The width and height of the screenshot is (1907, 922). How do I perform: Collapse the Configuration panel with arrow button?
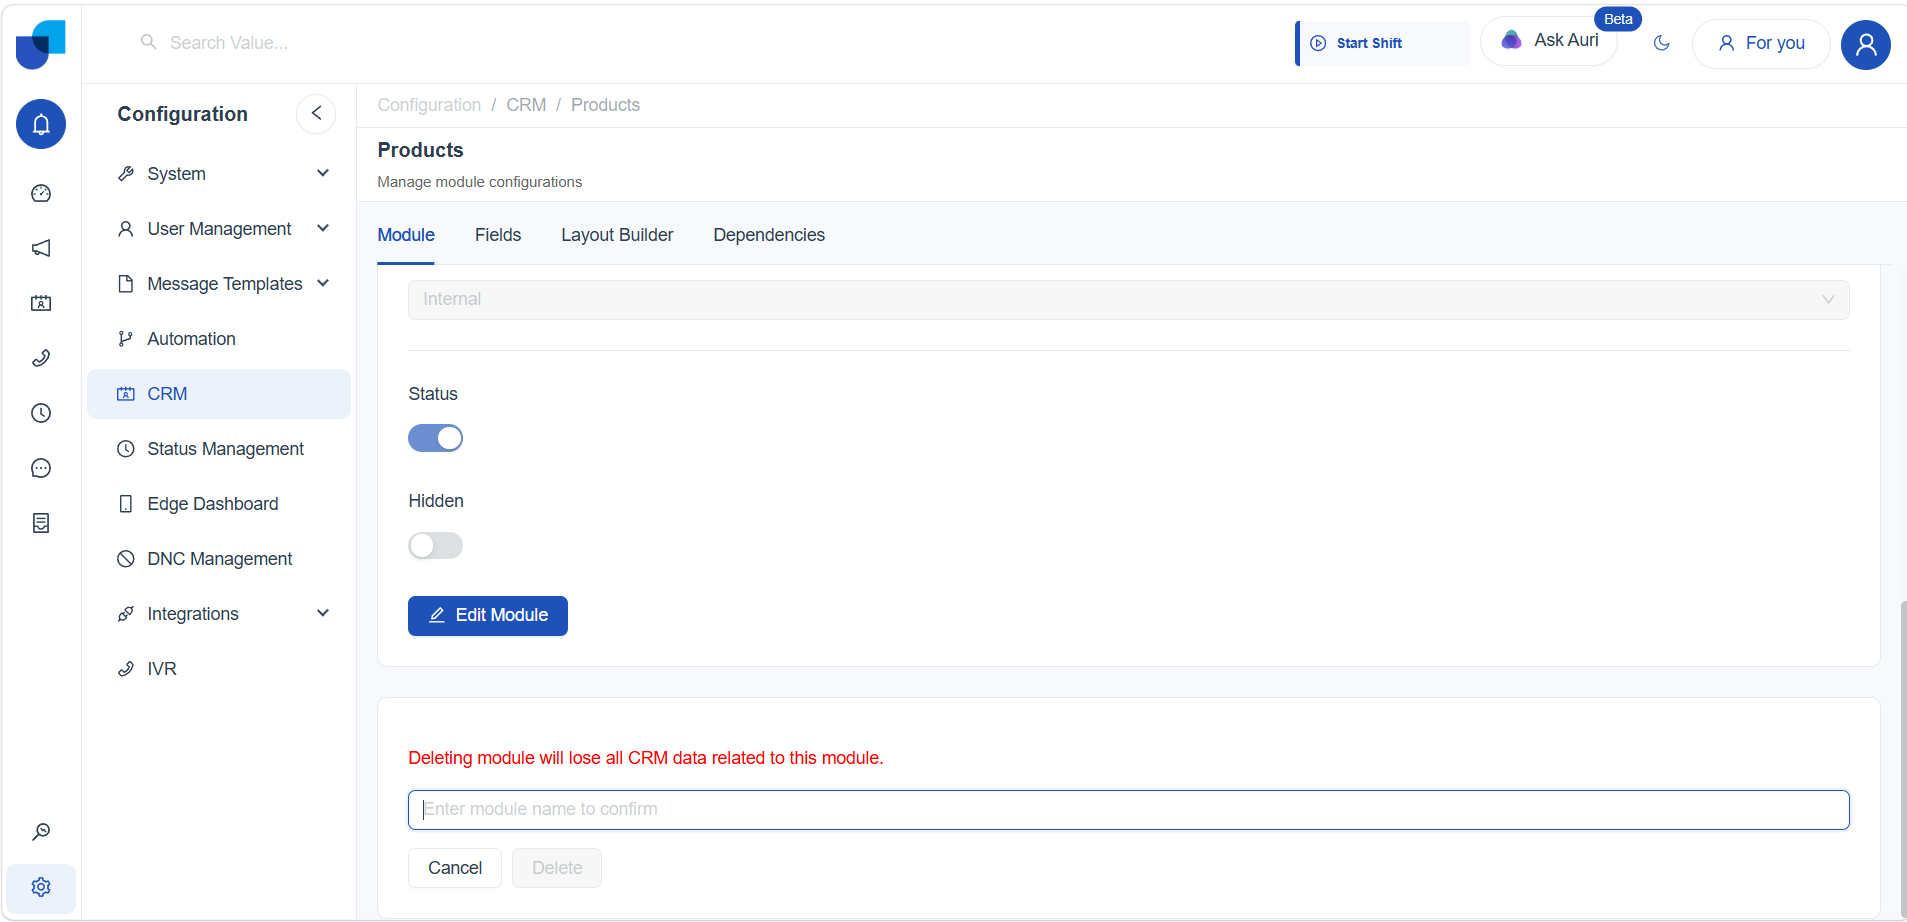point(316,113)
